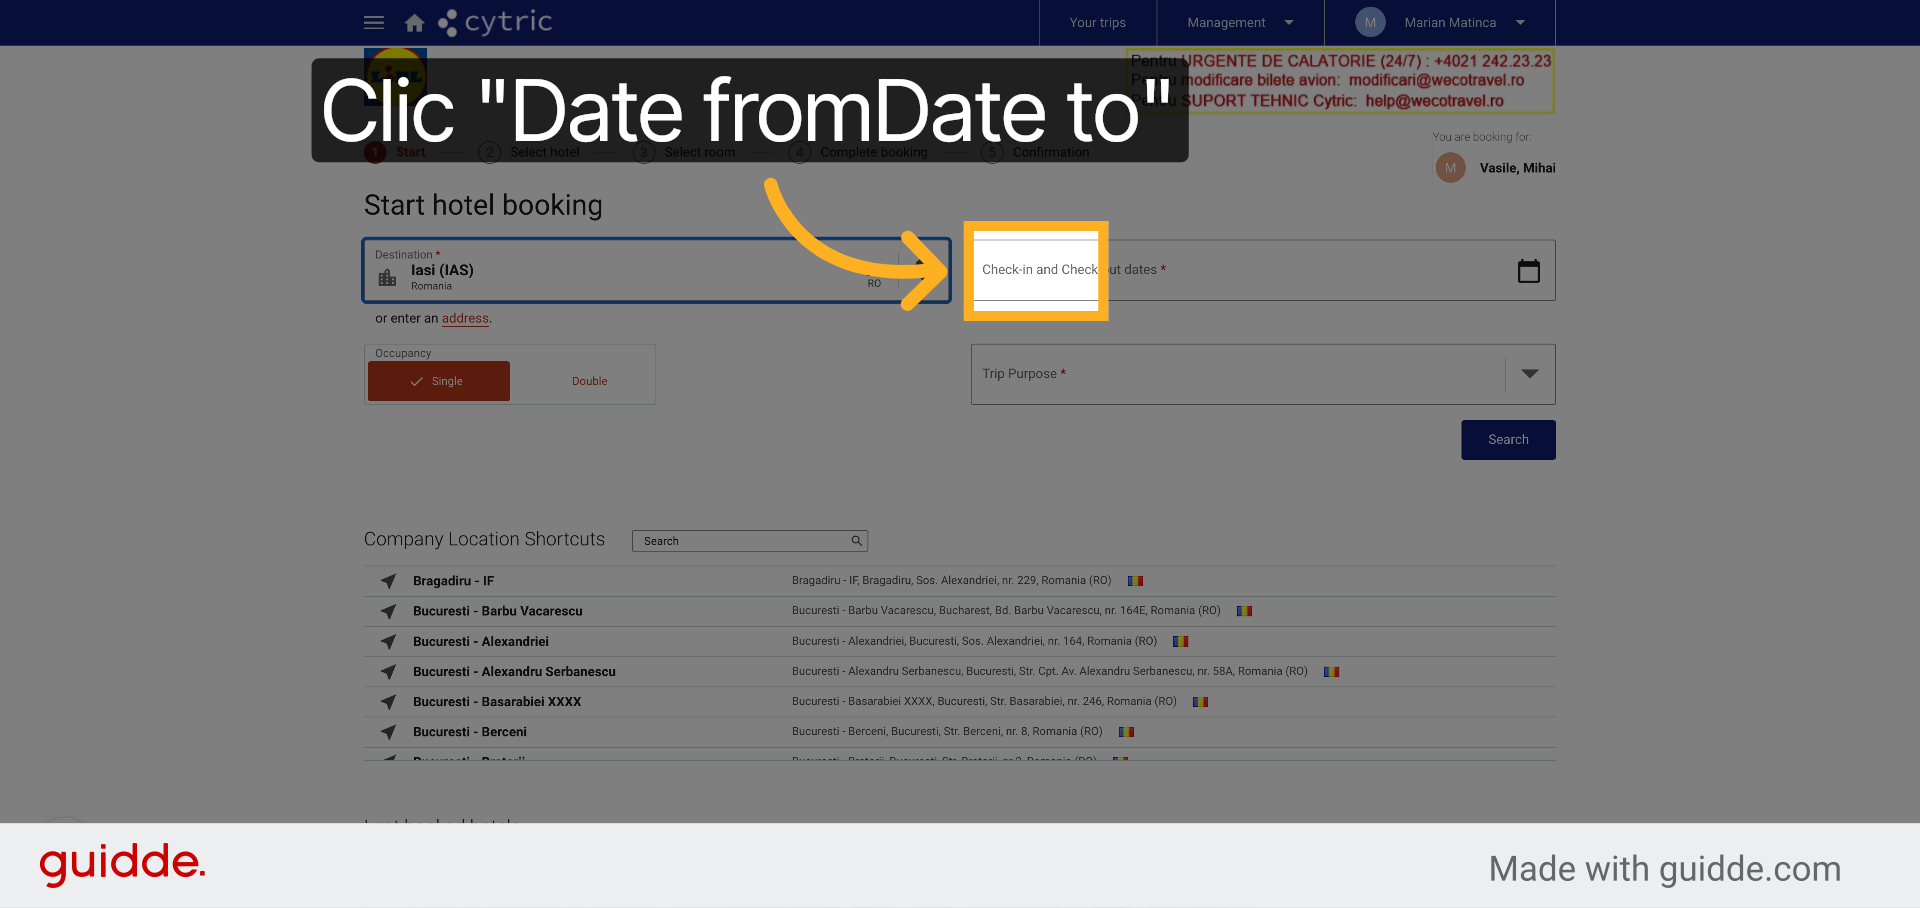Open the Your trips tab
Image resolution: width=1920 pixels, height=908 pixels.
point(1097,22)
